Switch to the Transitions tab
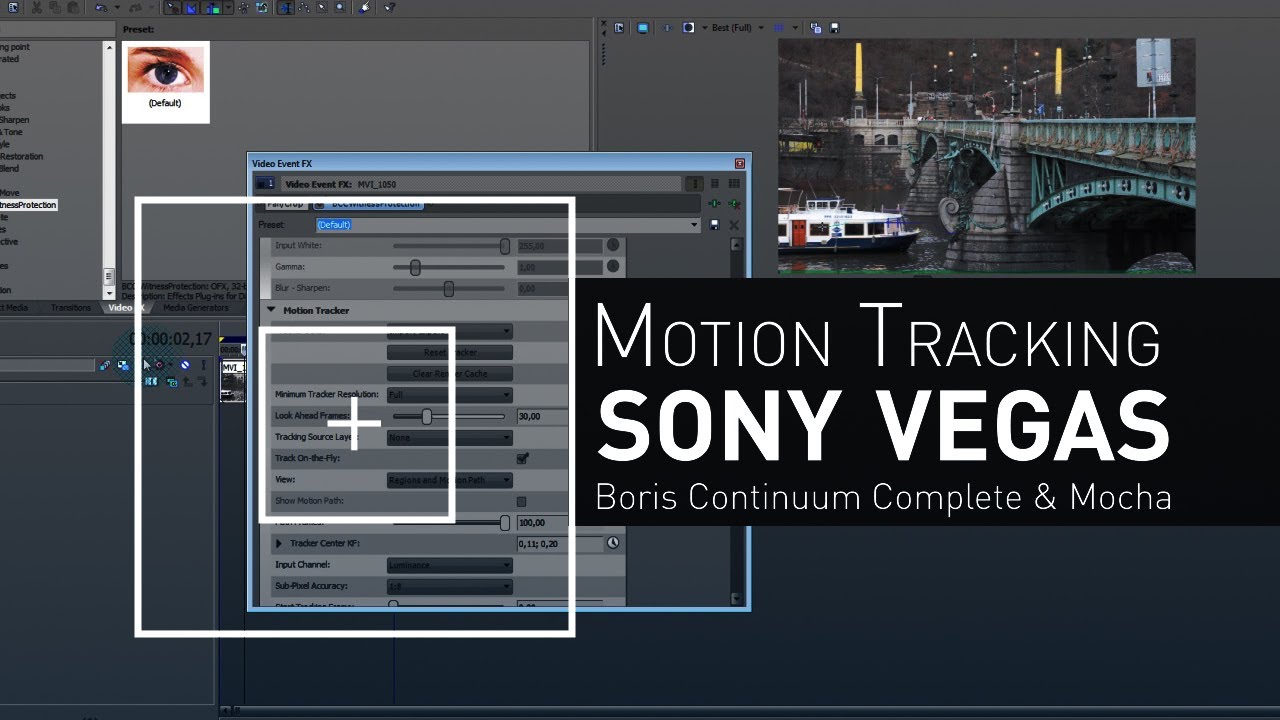Image resolution: width=1280 pixels, height=720 pixels. tap(71, 308)
